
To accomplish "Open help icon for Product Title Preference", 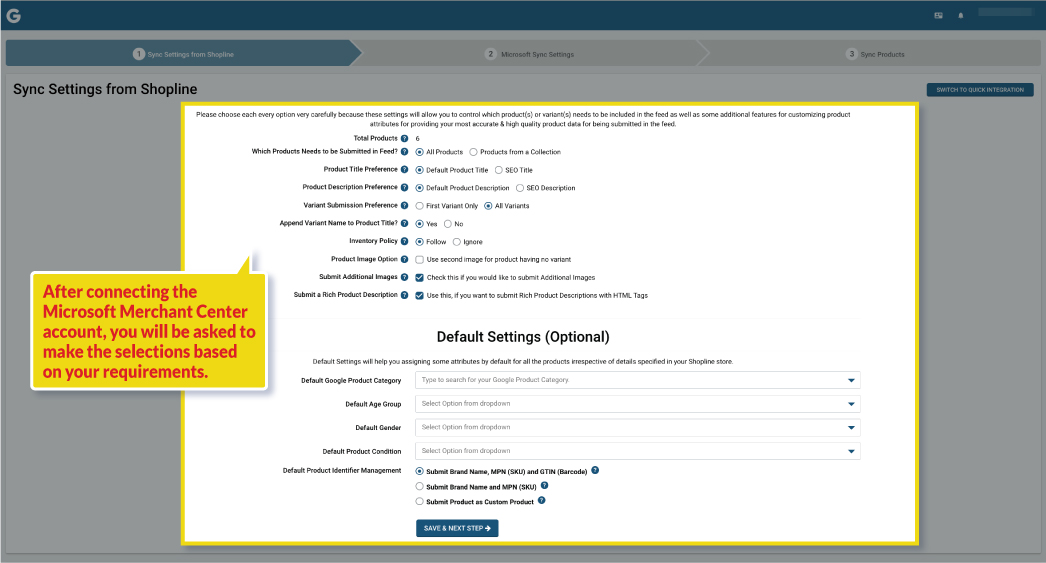I will tap(404, 169).
